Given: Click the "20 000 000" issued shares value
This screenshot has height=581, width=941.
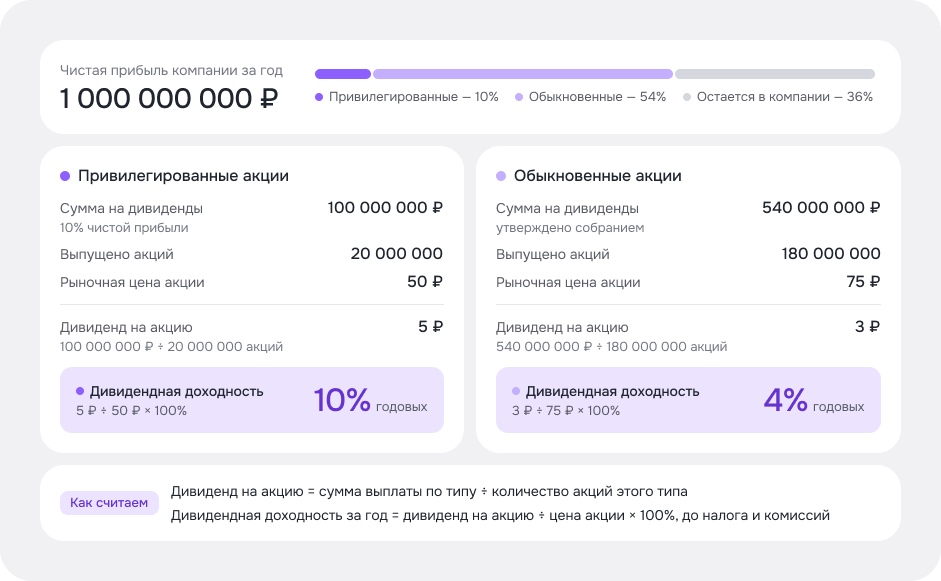Looking at the screenshot, I should pyautogui.click(x=397, y=254).
